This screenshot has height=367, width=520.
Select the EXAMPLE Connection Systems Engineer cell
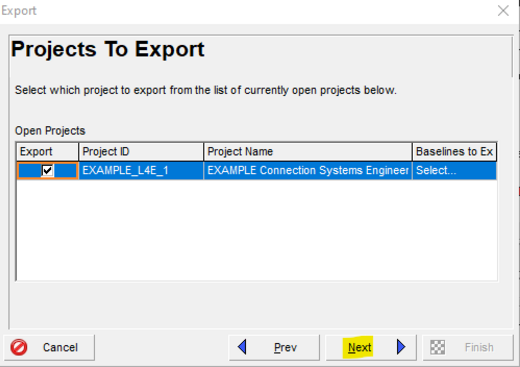coord(308,171)
